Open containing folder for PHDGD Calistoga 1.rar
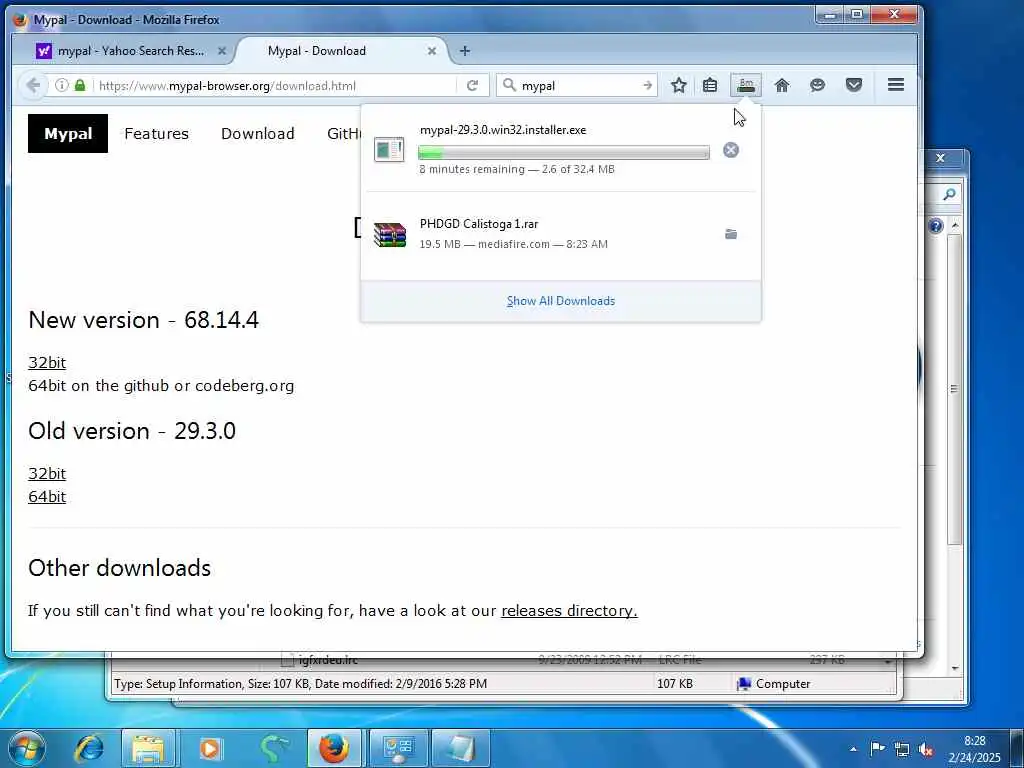Viewport: 1024px width, 768px height. point(731,234)
